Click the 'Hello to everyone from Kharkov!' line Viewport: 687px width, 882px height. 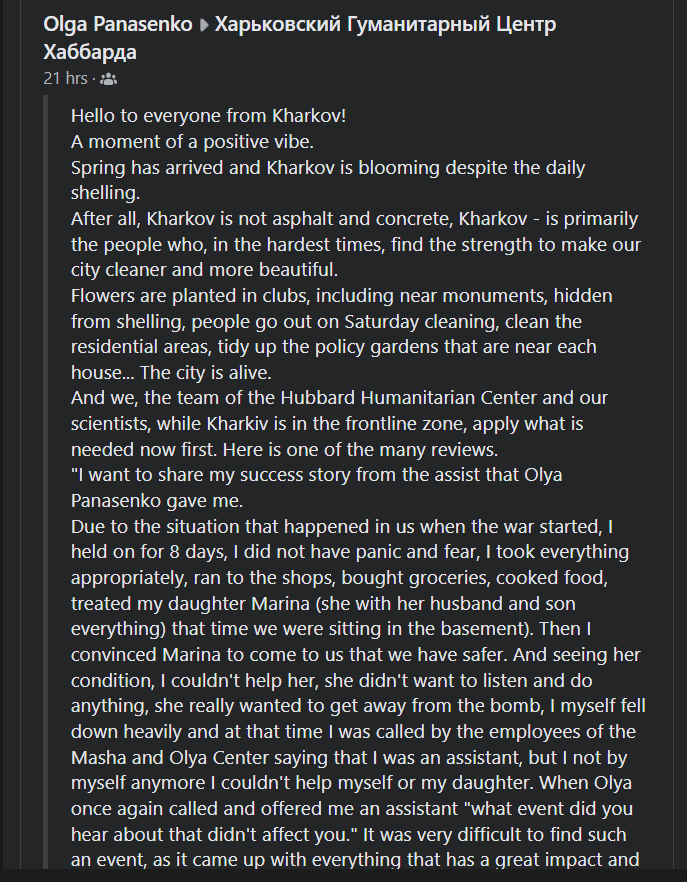pos(208,115)
